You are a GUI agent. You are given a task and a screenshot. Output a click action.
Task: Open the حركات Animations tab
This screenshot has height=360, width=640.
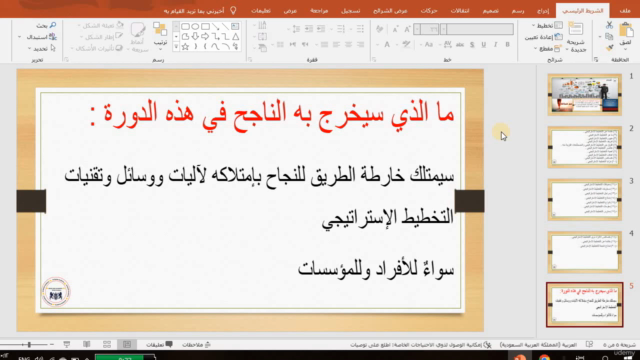(429, 11)
